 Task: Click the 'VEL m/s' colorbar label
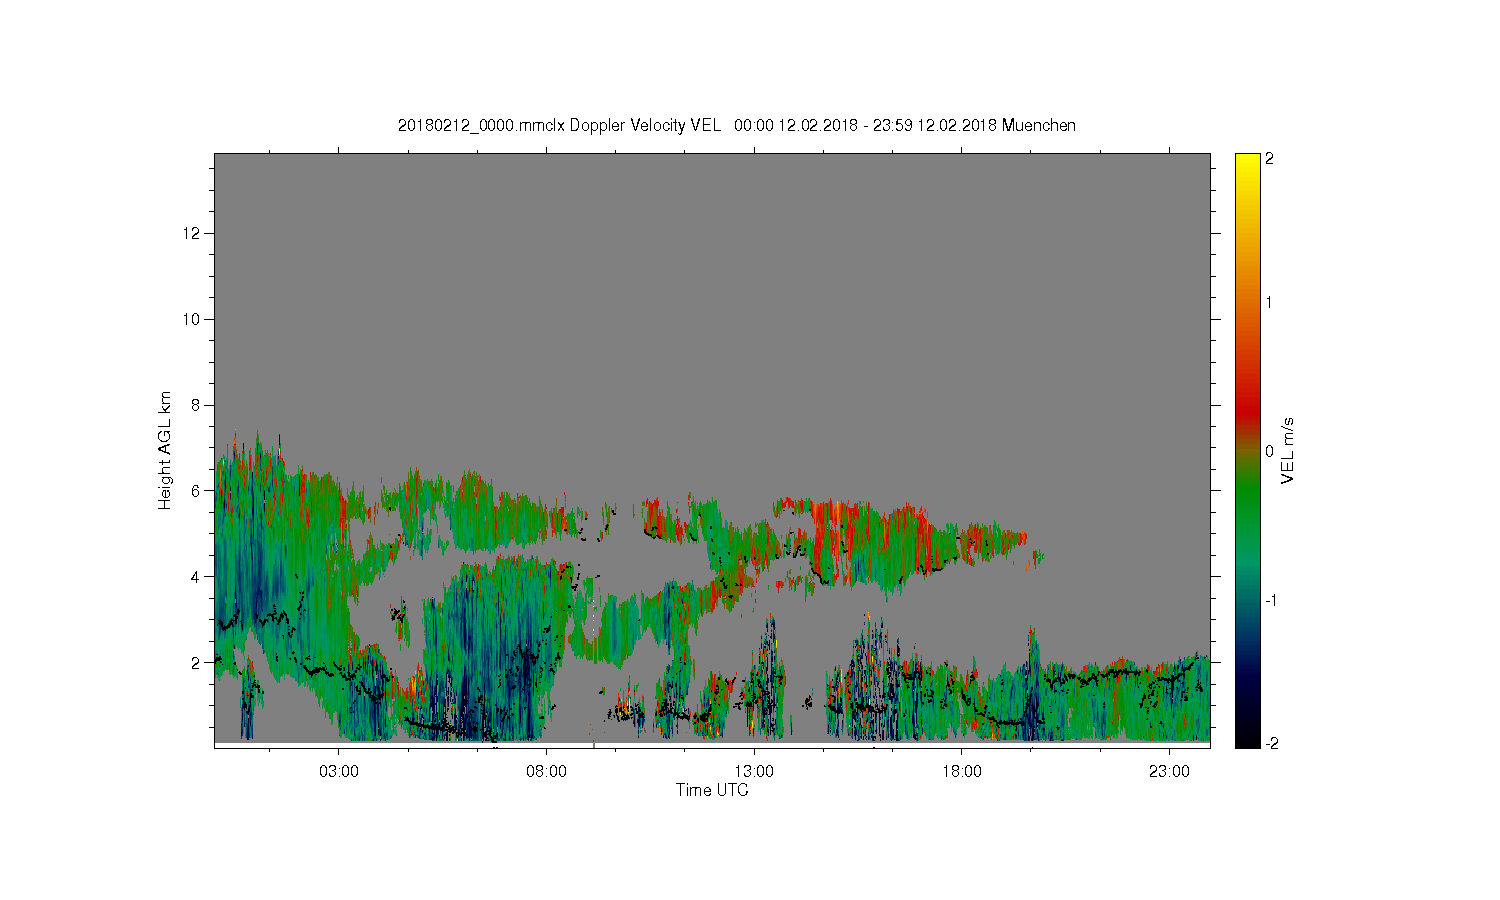tap(1289, 450)
